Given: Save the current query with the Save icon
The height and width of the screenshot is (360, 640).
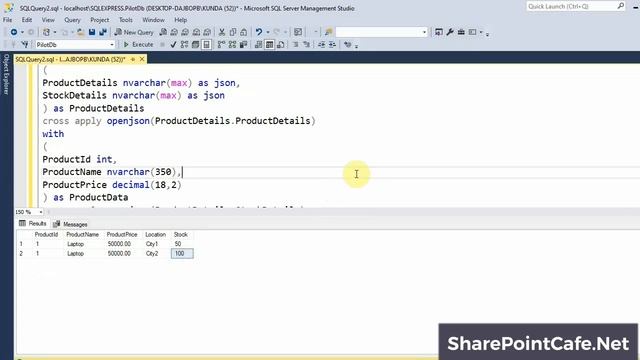Looking at the screenshot, I should (92, 32).
